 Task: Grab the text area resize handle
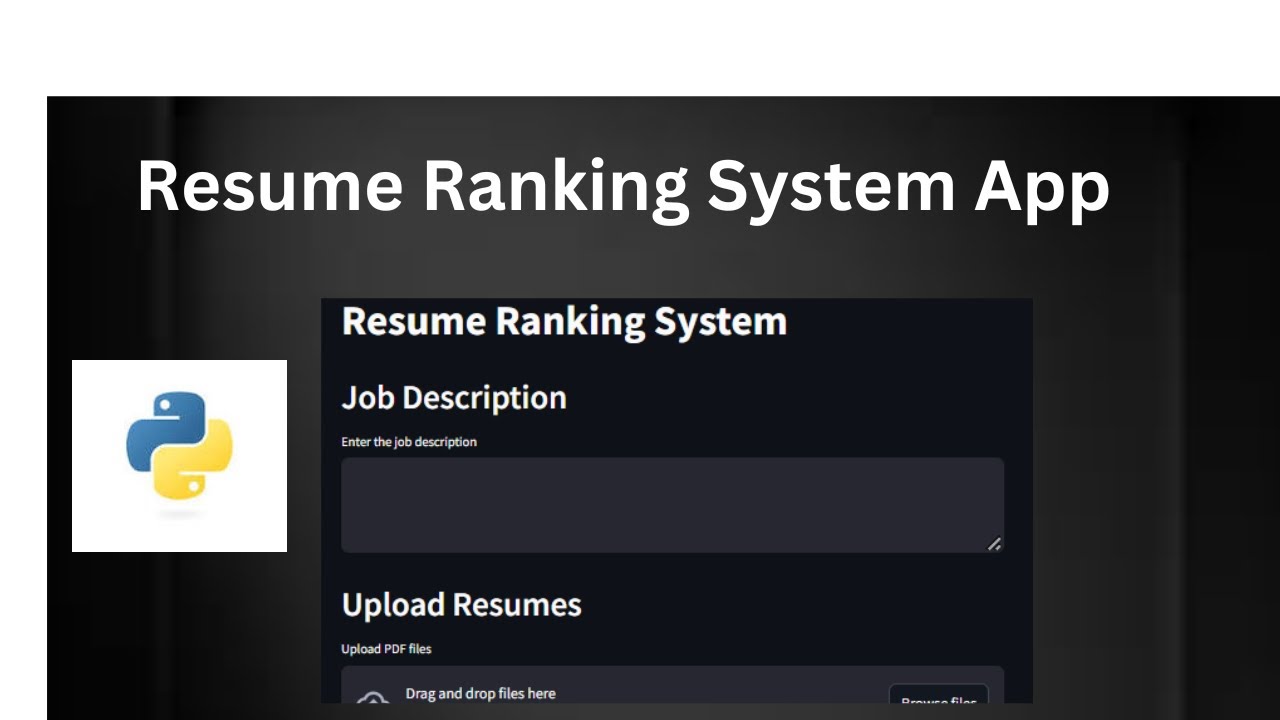pos(994,544)
